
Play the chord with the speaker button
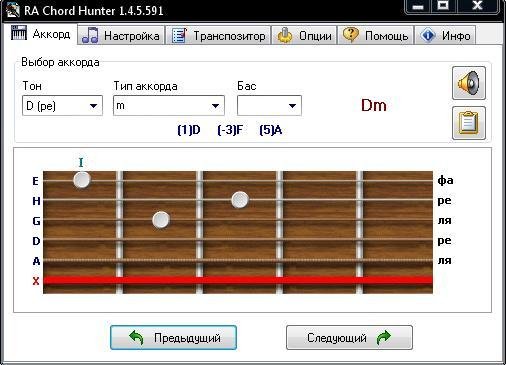coord(469,83)
